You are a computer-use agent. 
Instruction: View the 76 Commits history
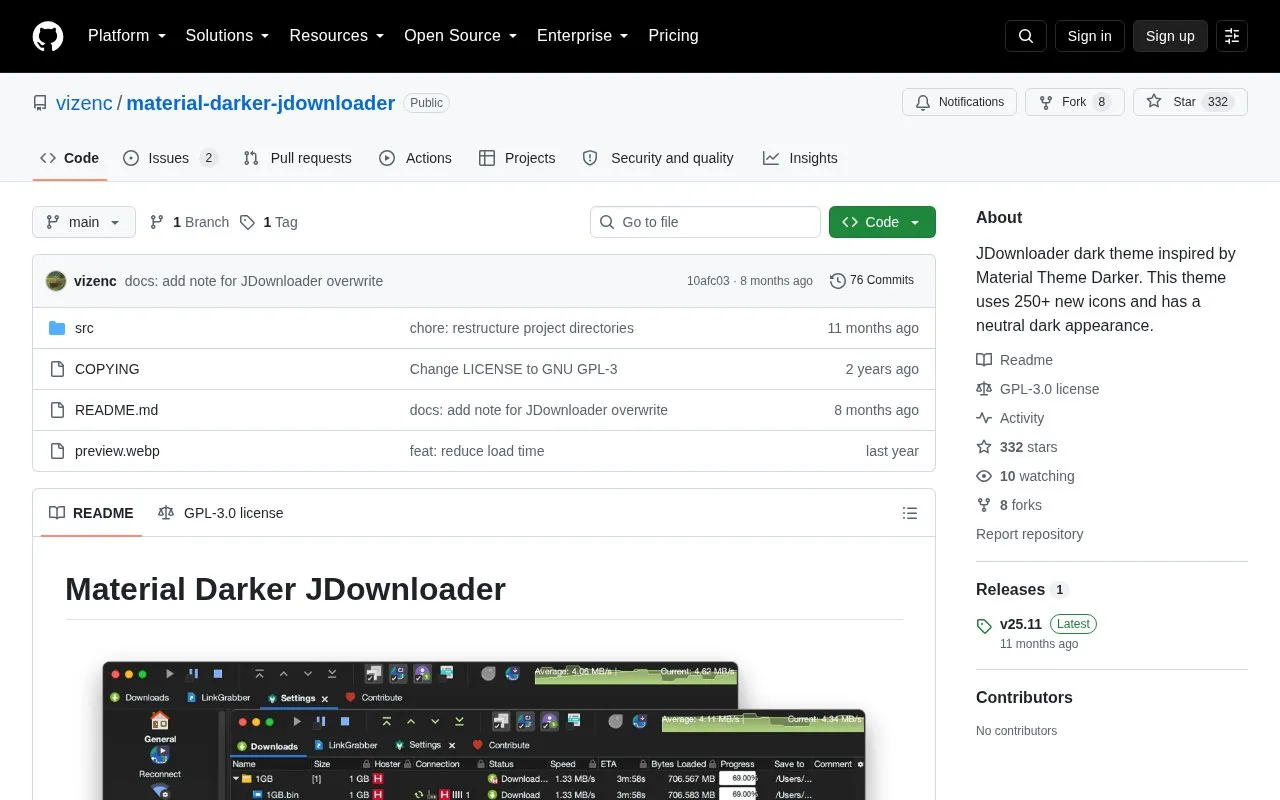[x=872, y=281]
